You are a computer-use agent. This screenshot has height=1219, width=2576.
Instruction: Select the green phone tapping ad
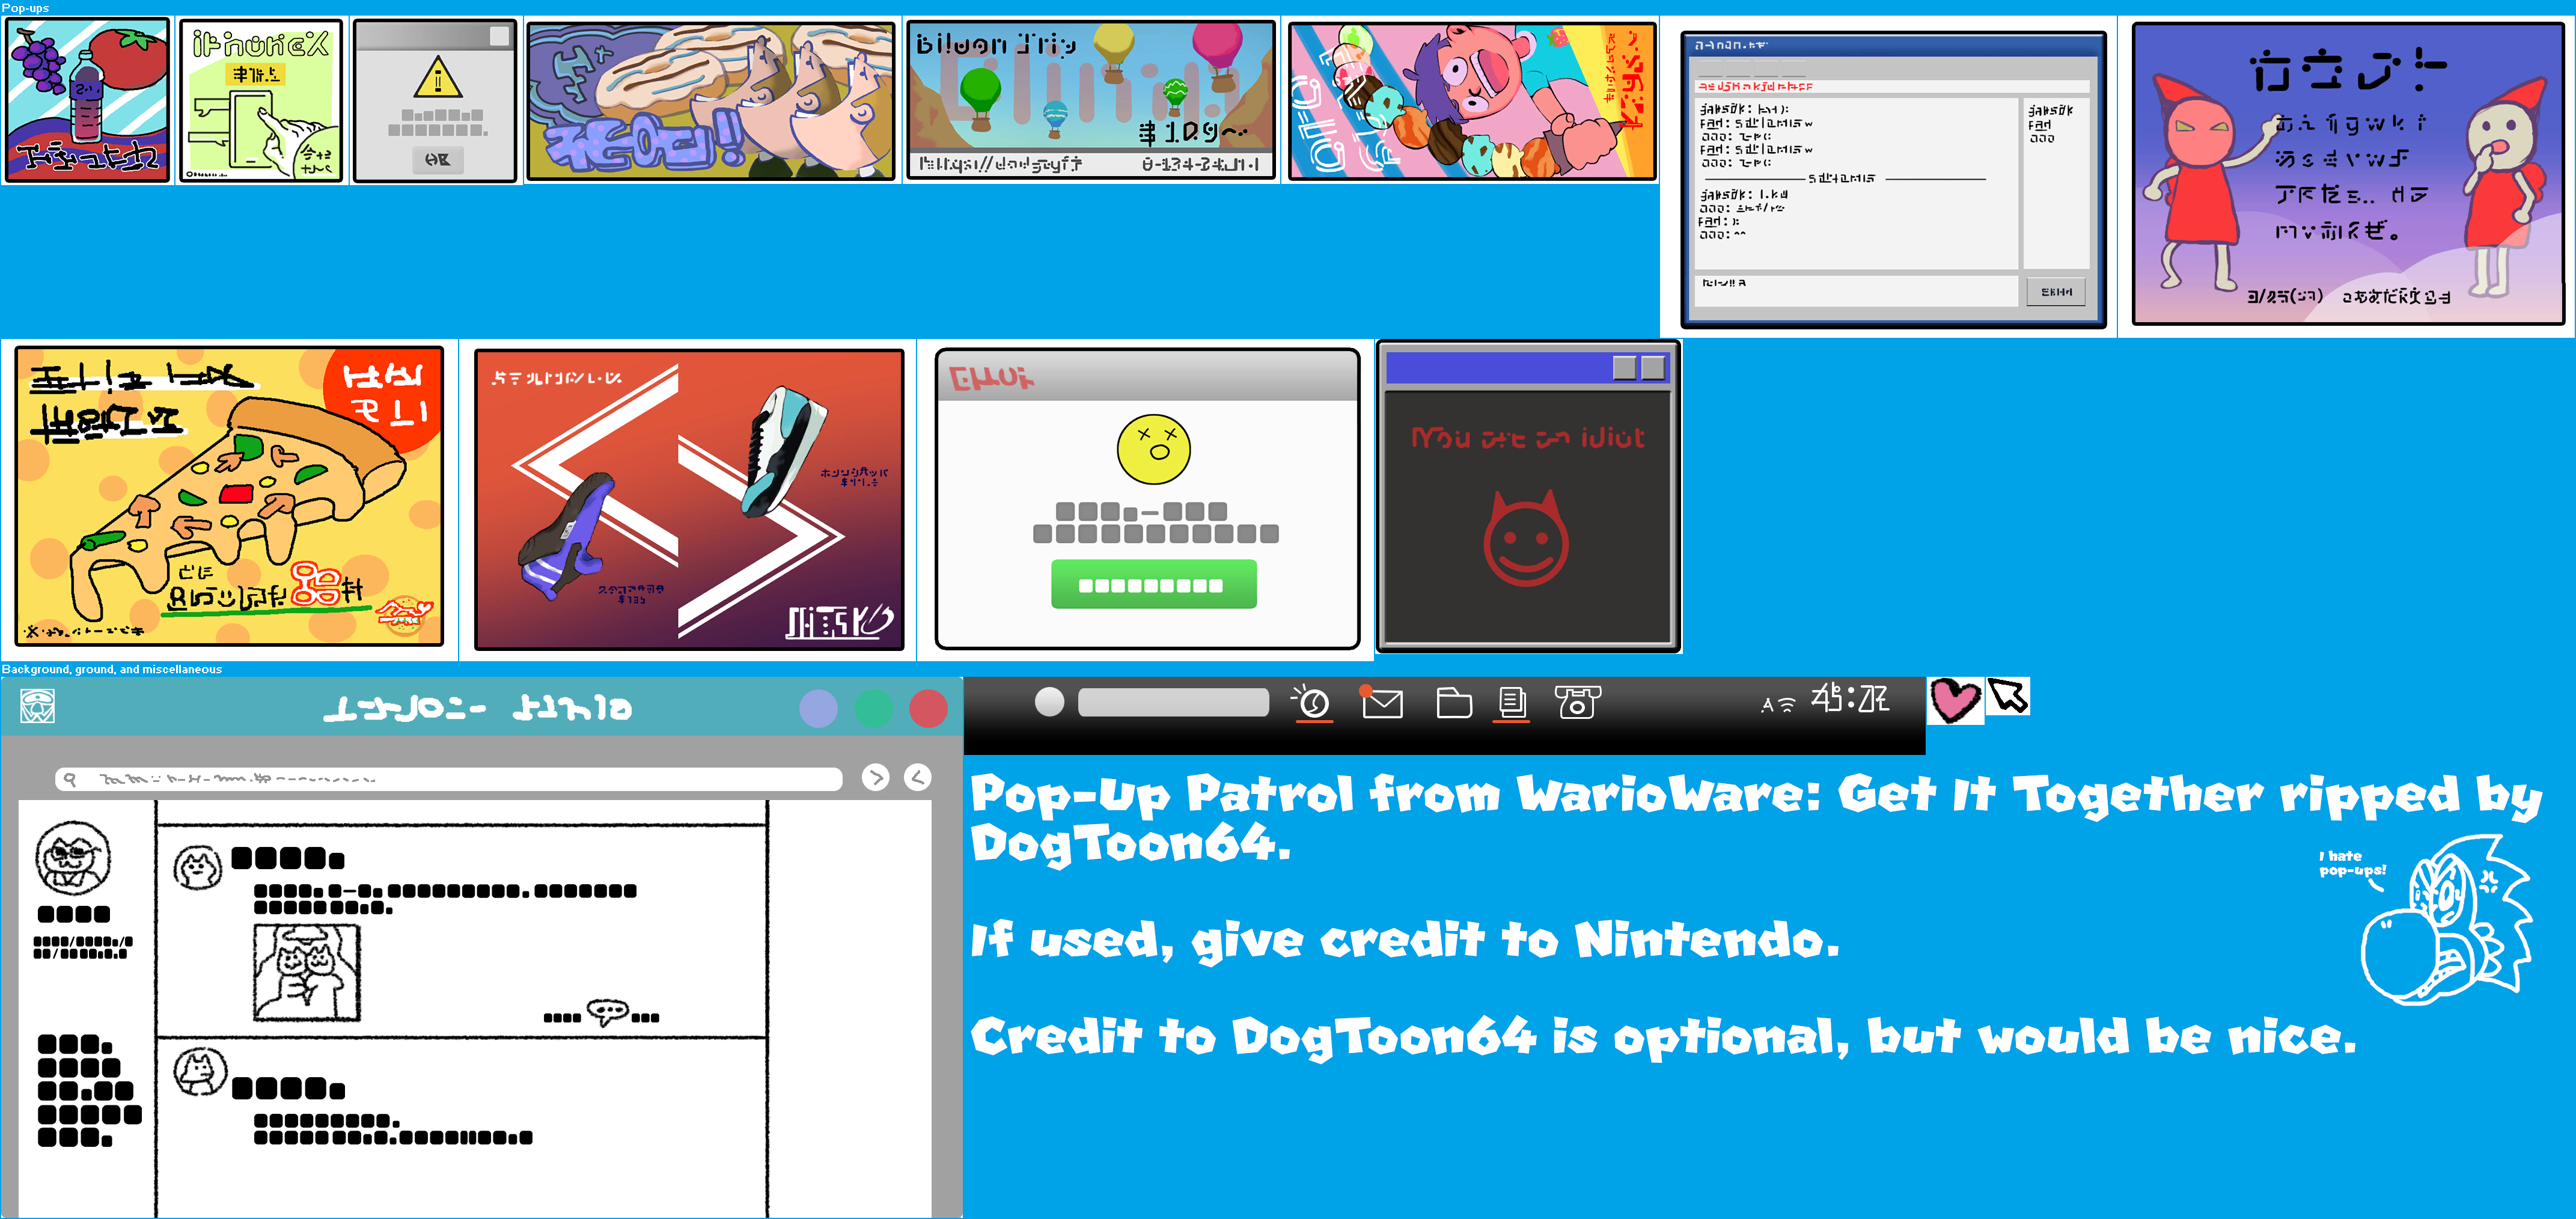pos(261,100)
